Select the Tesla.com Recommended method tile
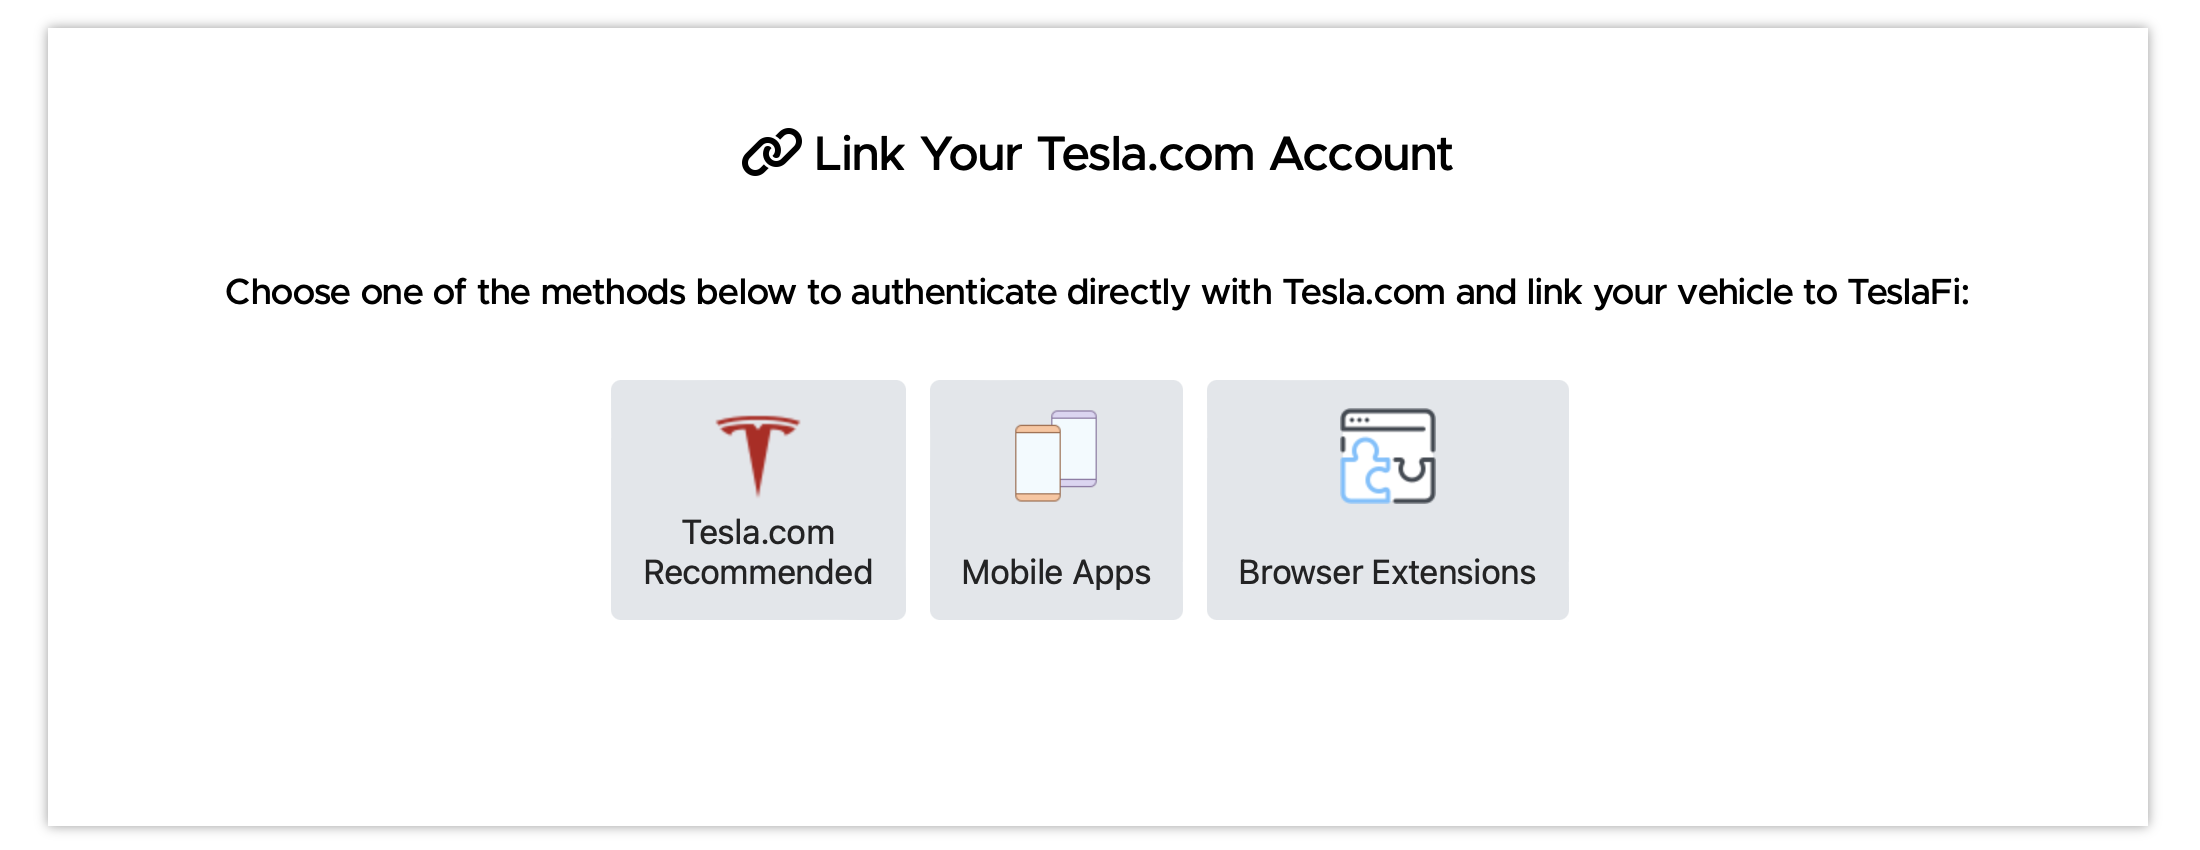This screenshot has width=2200, height=850. tap(758, 499)
